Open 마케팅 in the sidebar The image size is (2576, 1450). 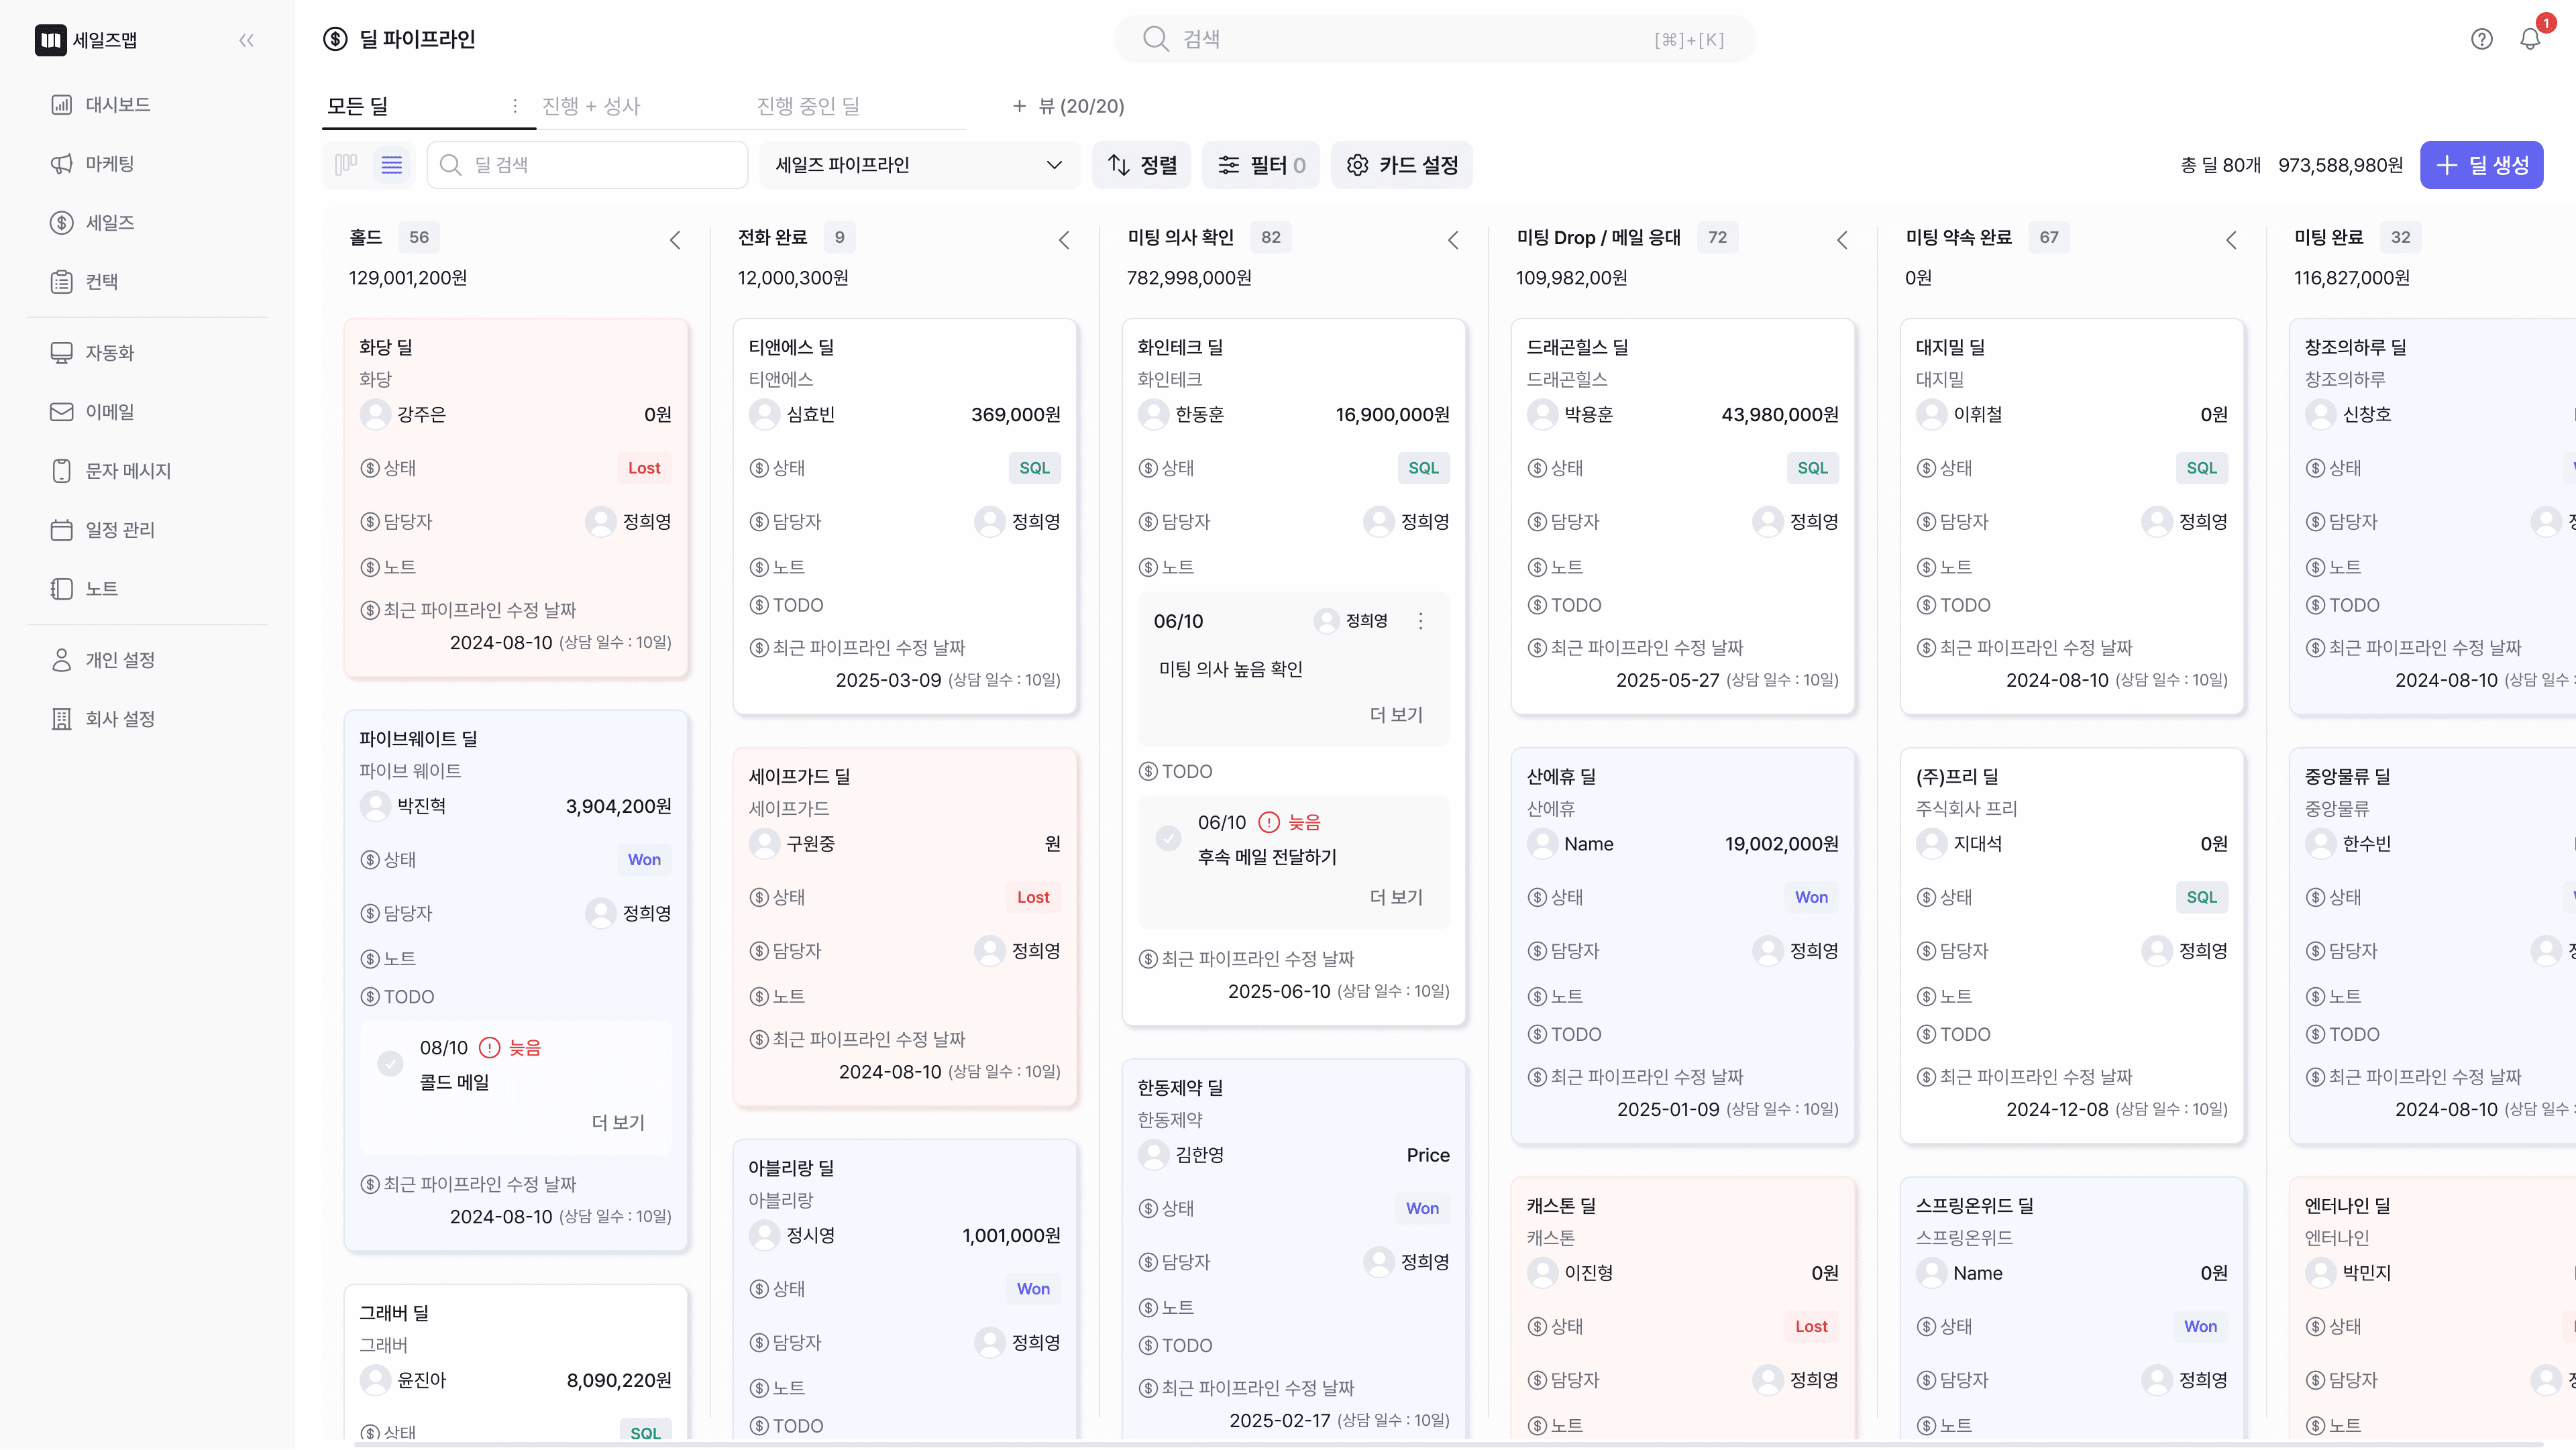click(x=92, y=163)
